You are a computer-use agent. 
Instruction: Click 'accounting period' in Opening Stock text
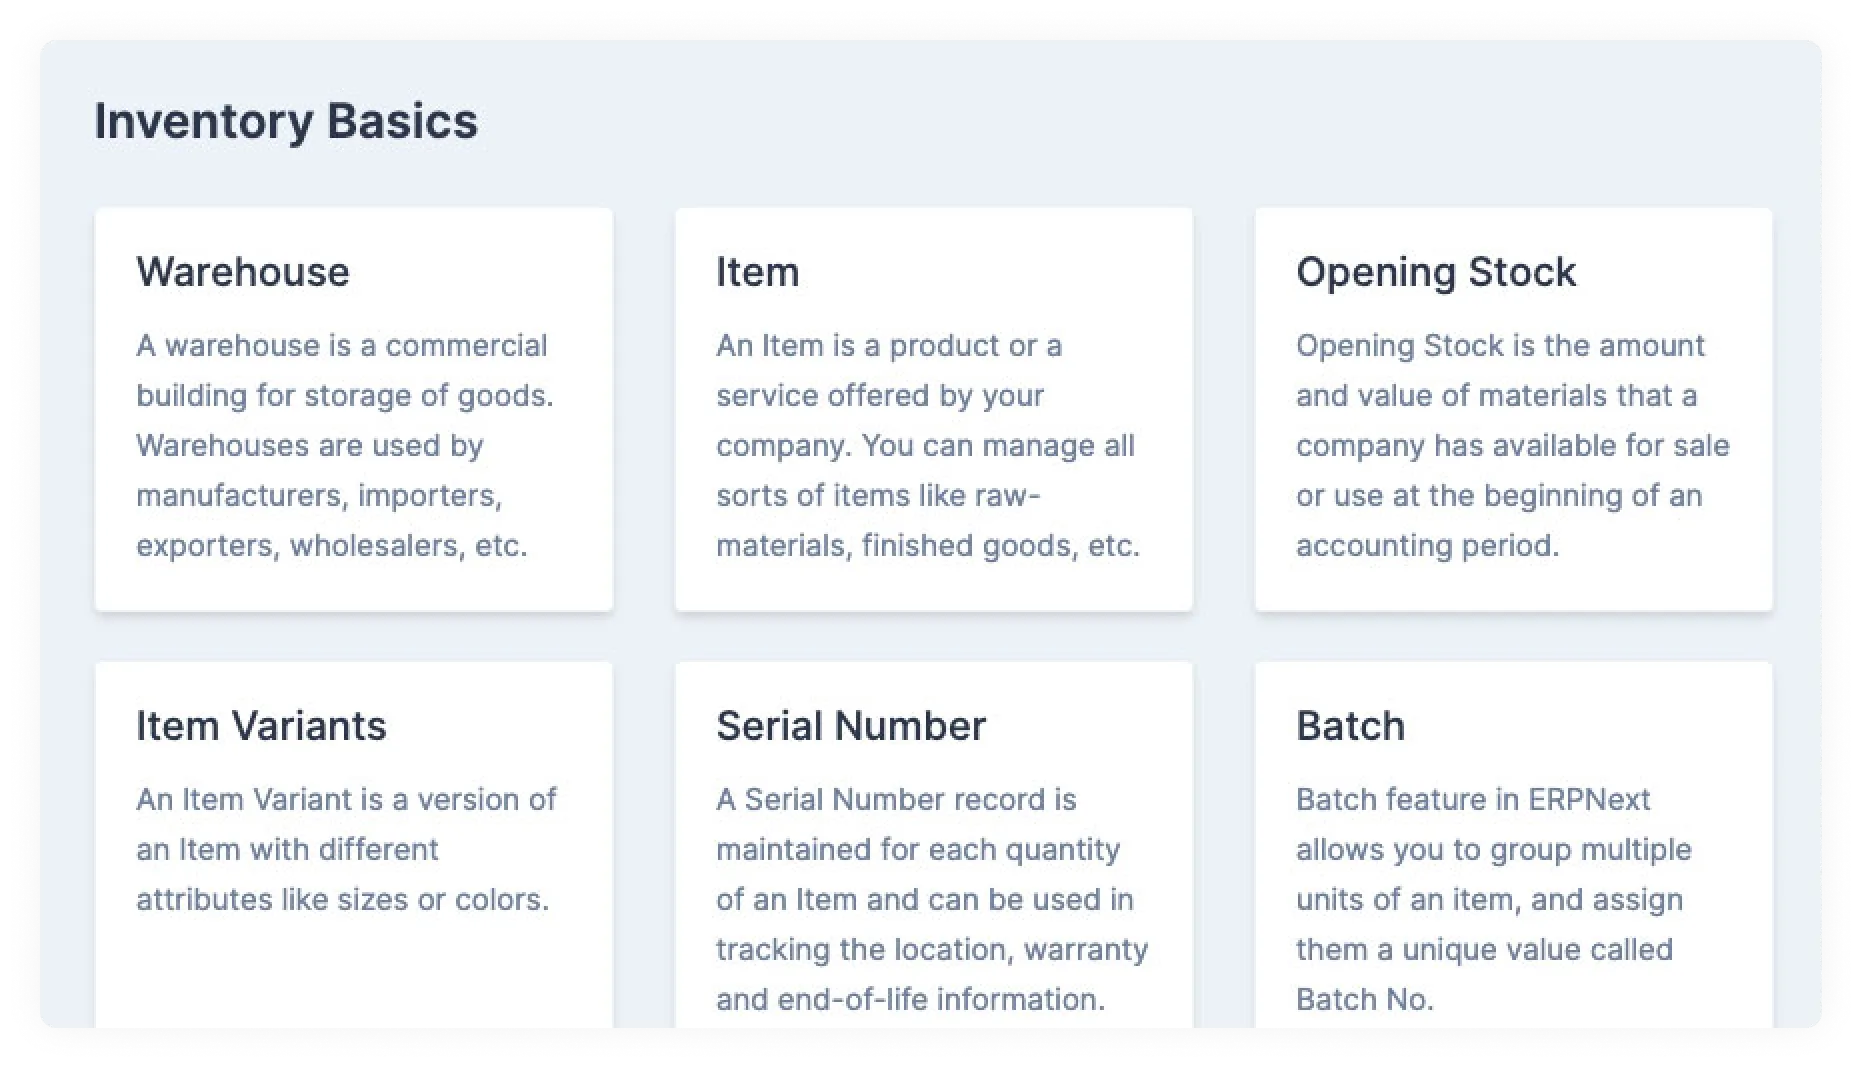coord(1427,545)
